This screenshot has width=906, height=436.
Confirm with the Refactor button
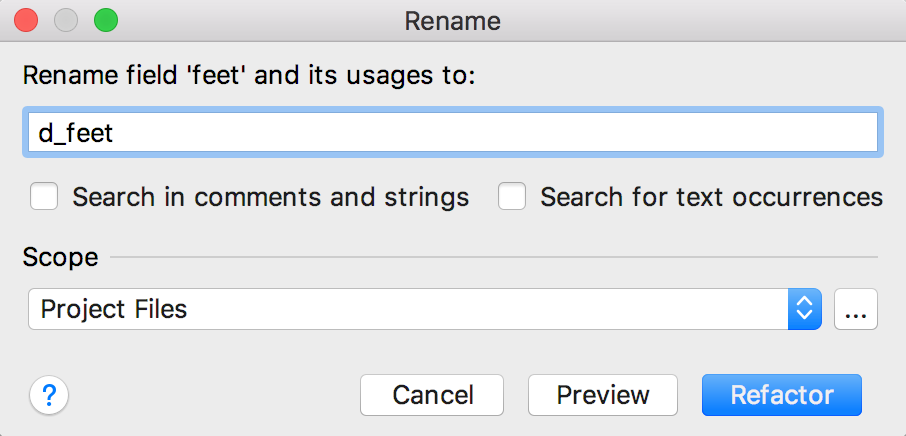pos(782,395)
